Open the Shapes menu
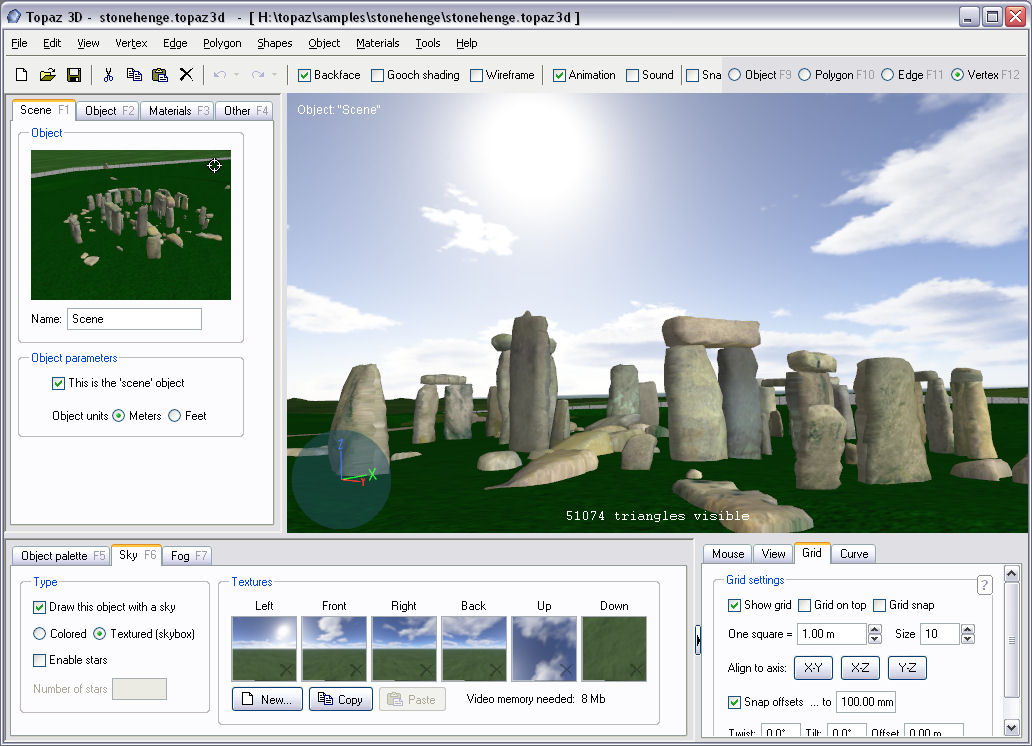Viewport: 1032px width, 746px height. [274, 43]
